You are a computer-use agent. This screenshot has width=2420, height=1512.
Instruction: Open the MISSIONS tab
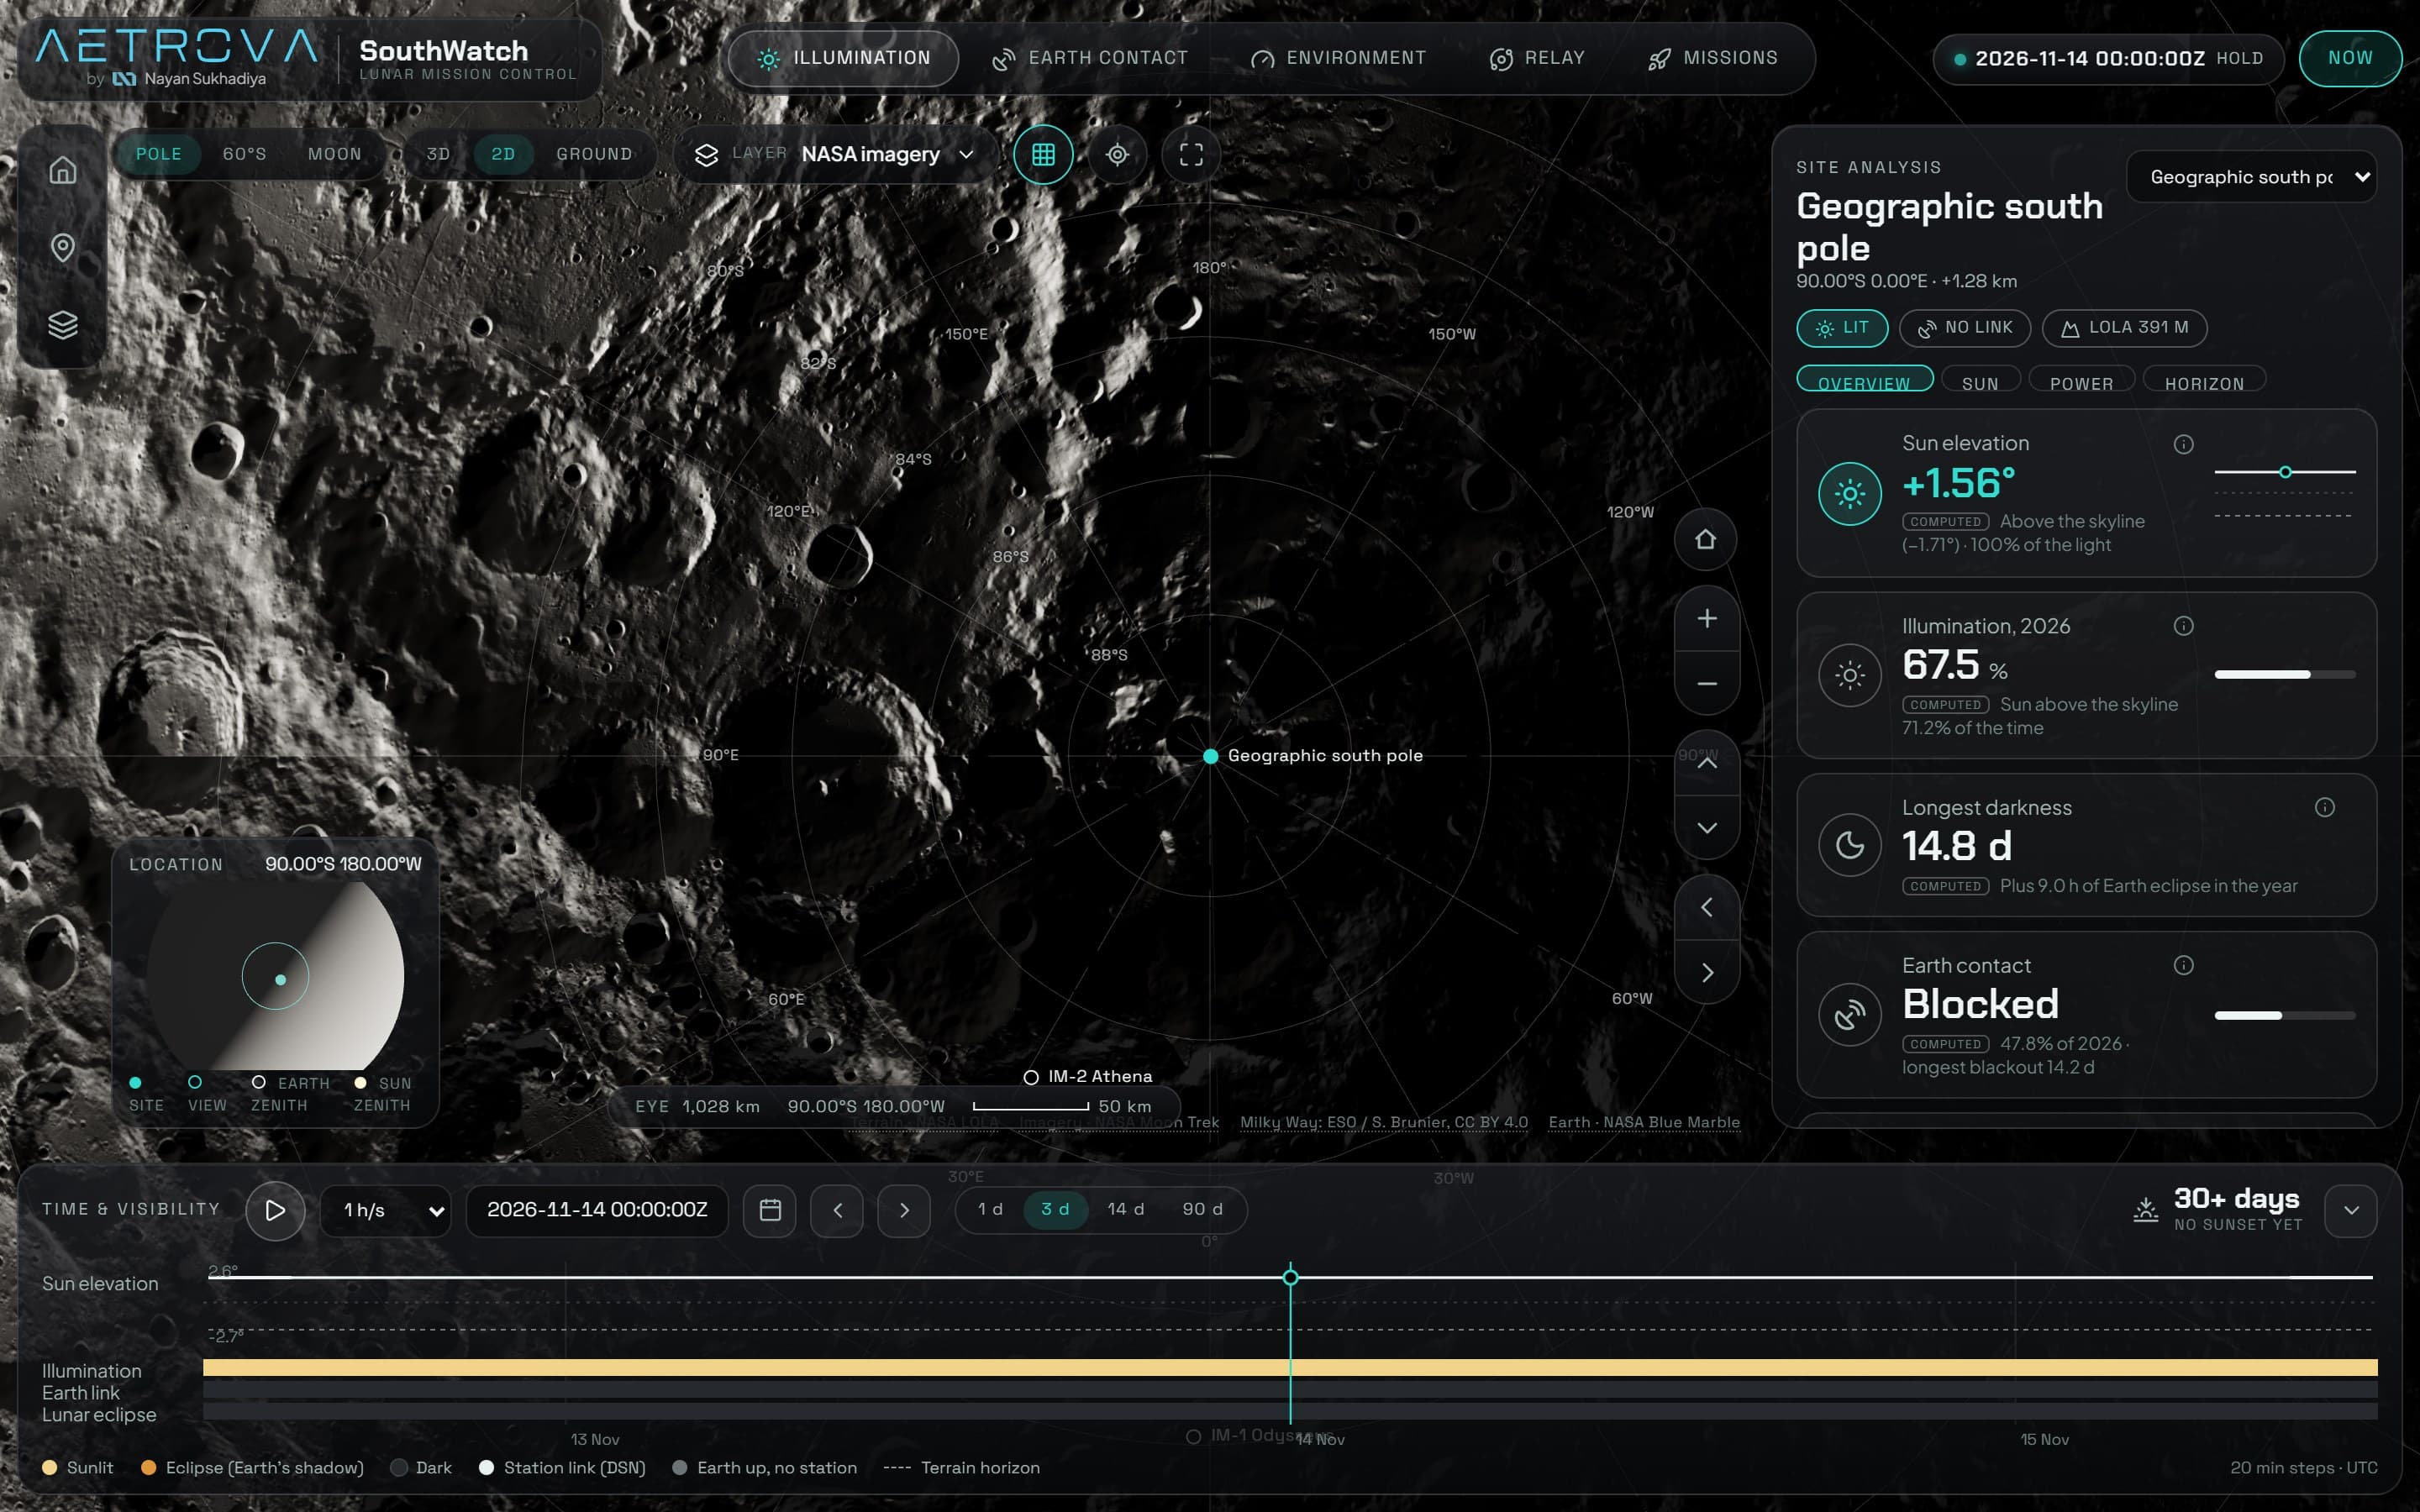[1712, 58]
